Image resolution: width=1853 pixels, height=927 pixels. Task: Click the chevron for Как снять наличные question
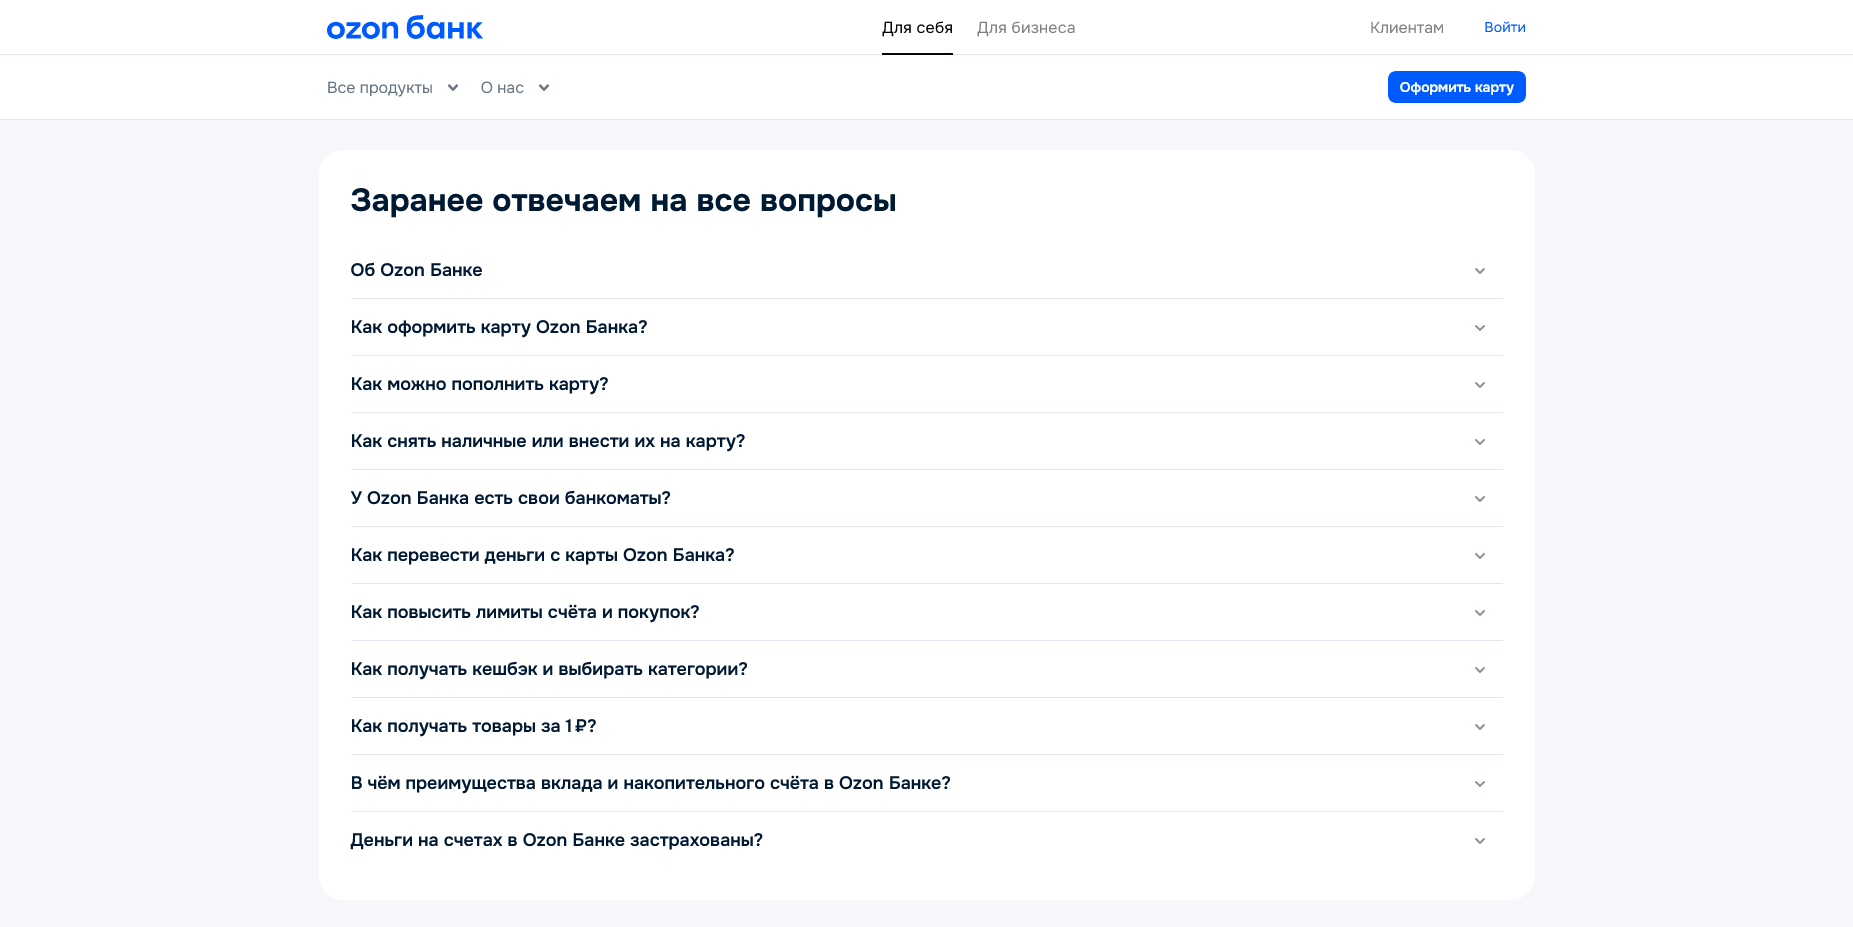click(x=1480, y=442)
